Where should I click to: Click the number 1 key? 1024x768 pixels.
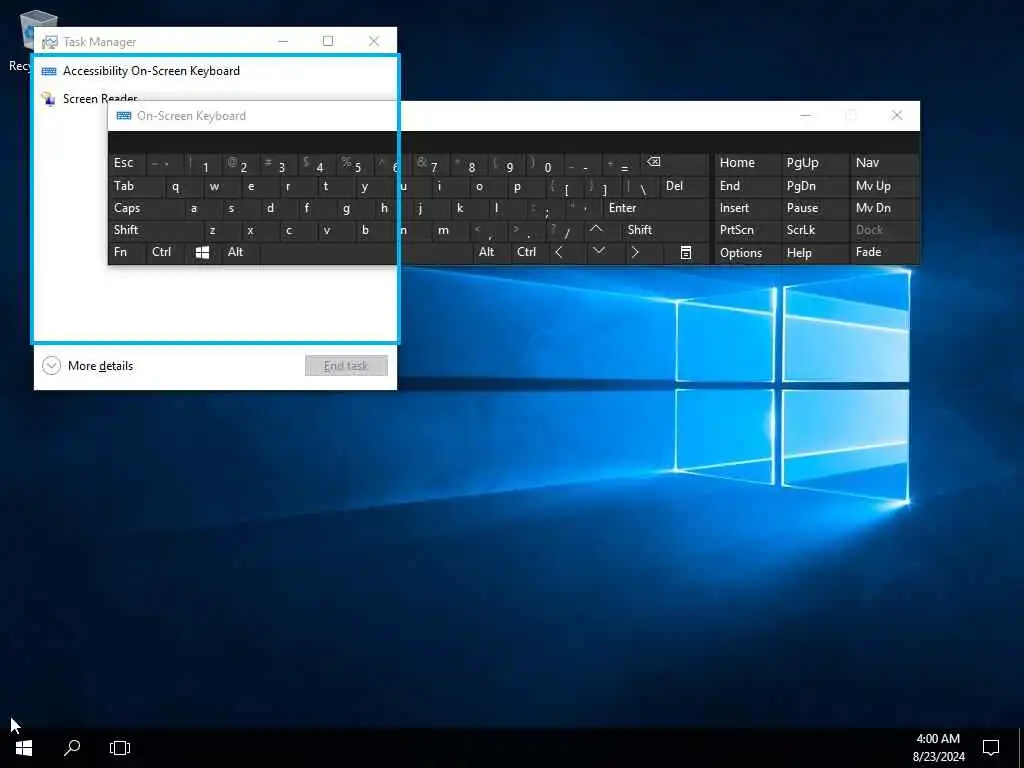(x=202, y=164)
